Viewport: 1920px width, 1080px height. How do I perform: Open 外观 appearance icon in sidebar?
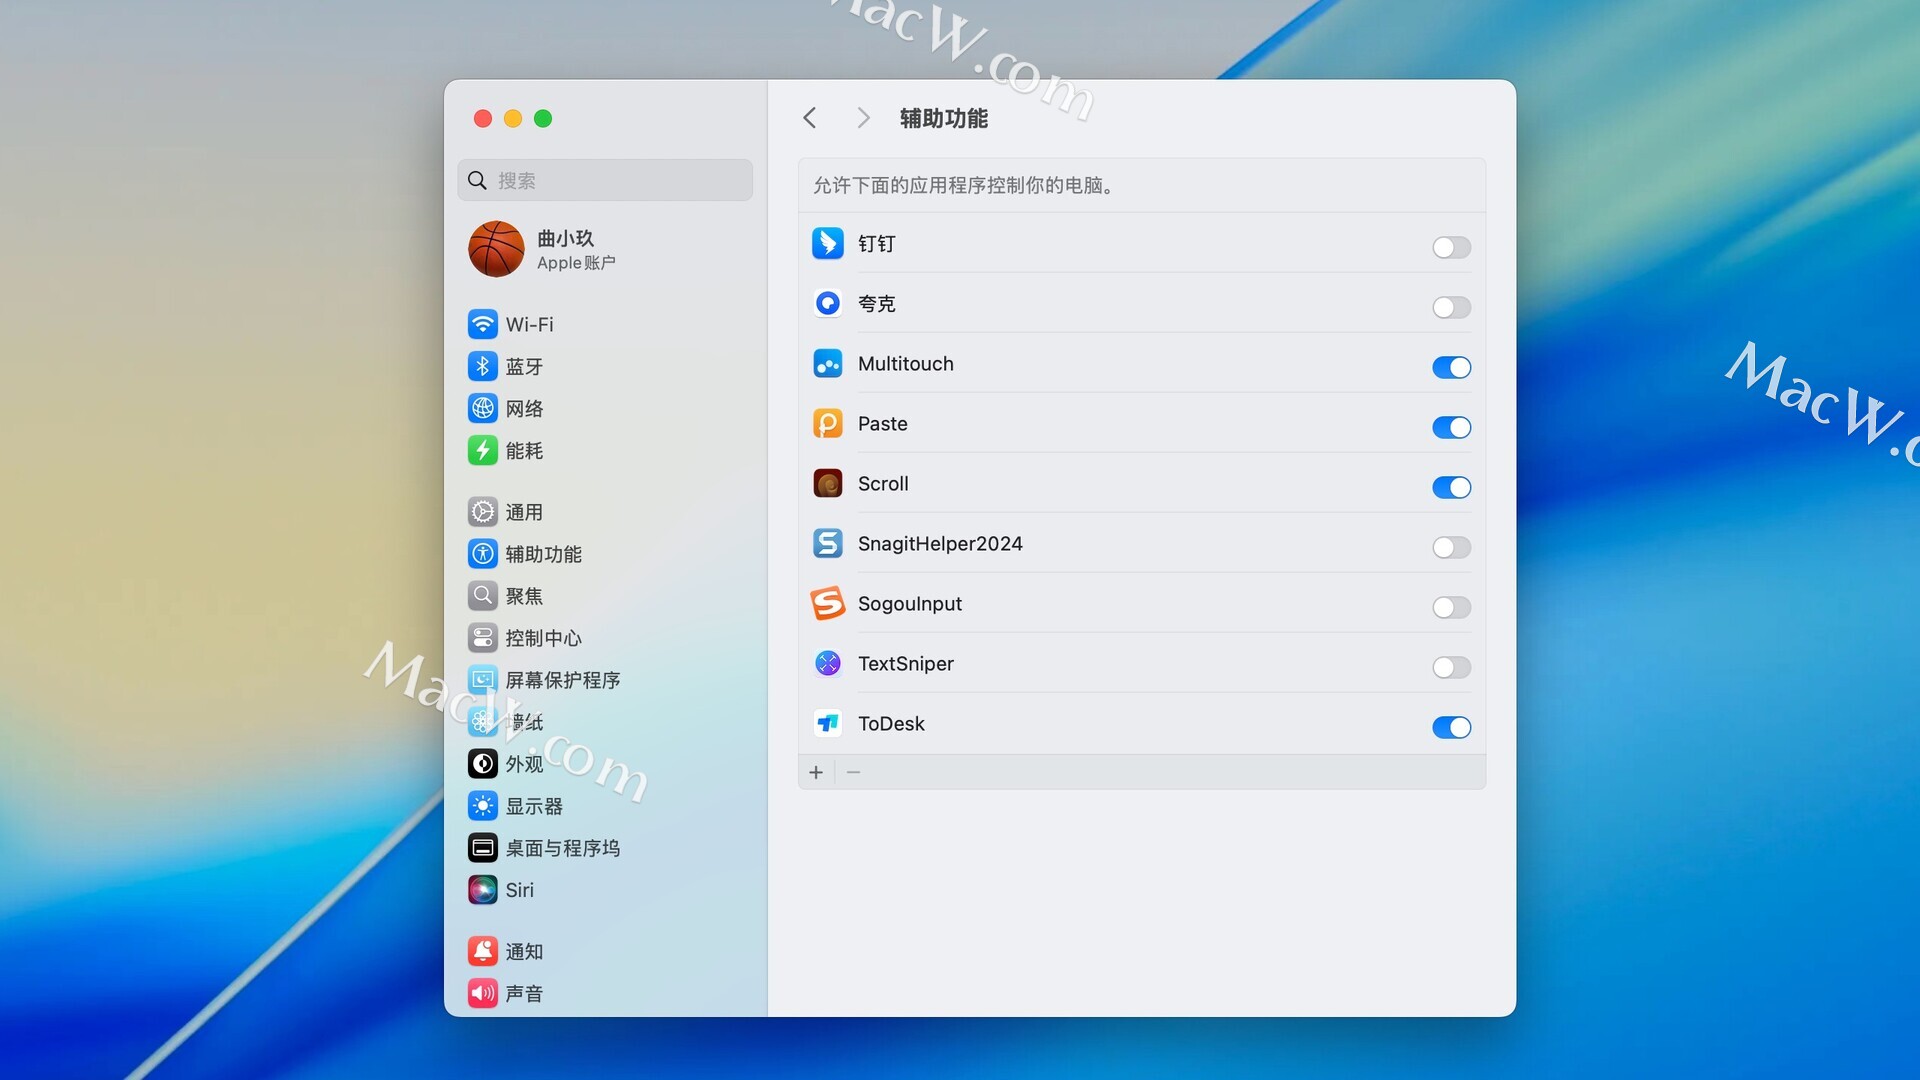point(483,764)
